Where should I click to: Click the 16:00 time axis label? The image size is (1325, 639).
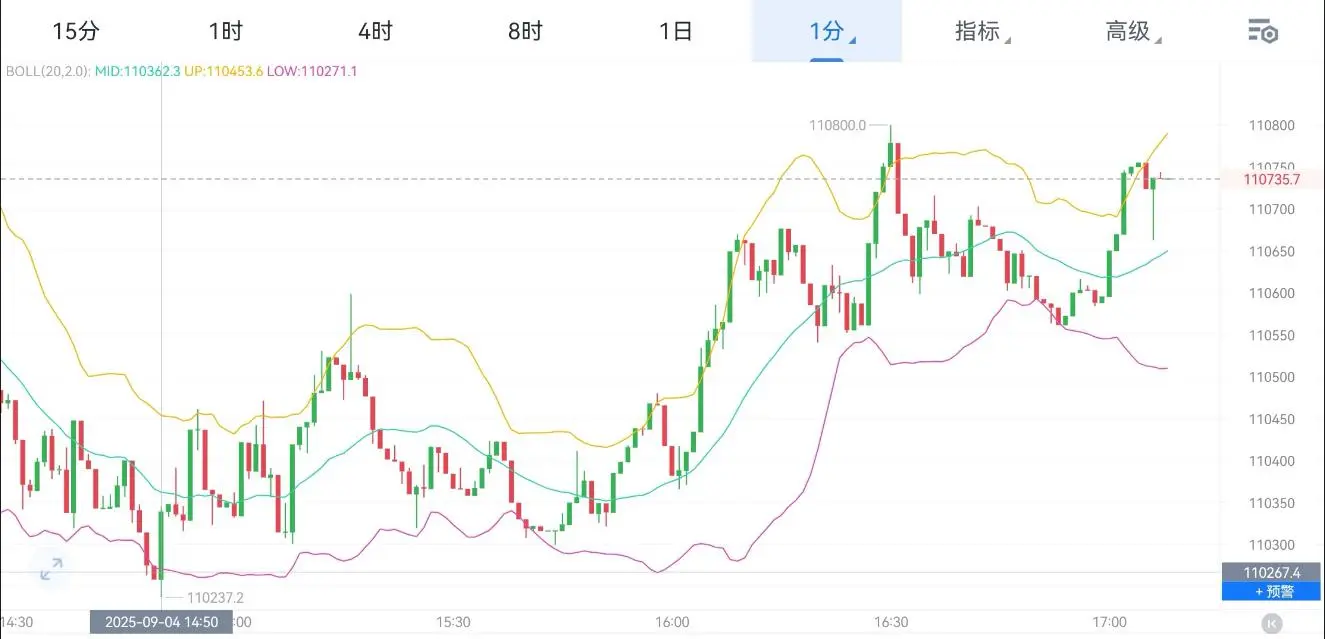(672, 622)
